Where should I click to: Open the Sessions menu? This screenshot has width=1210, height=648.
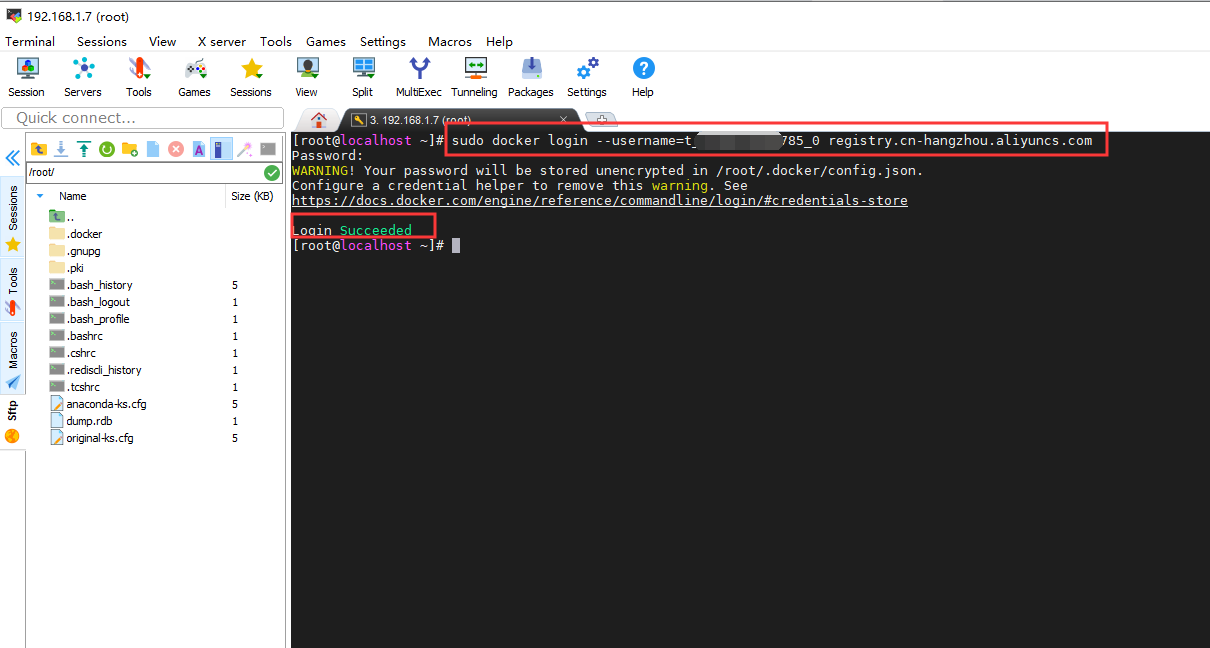pos(102,42)
